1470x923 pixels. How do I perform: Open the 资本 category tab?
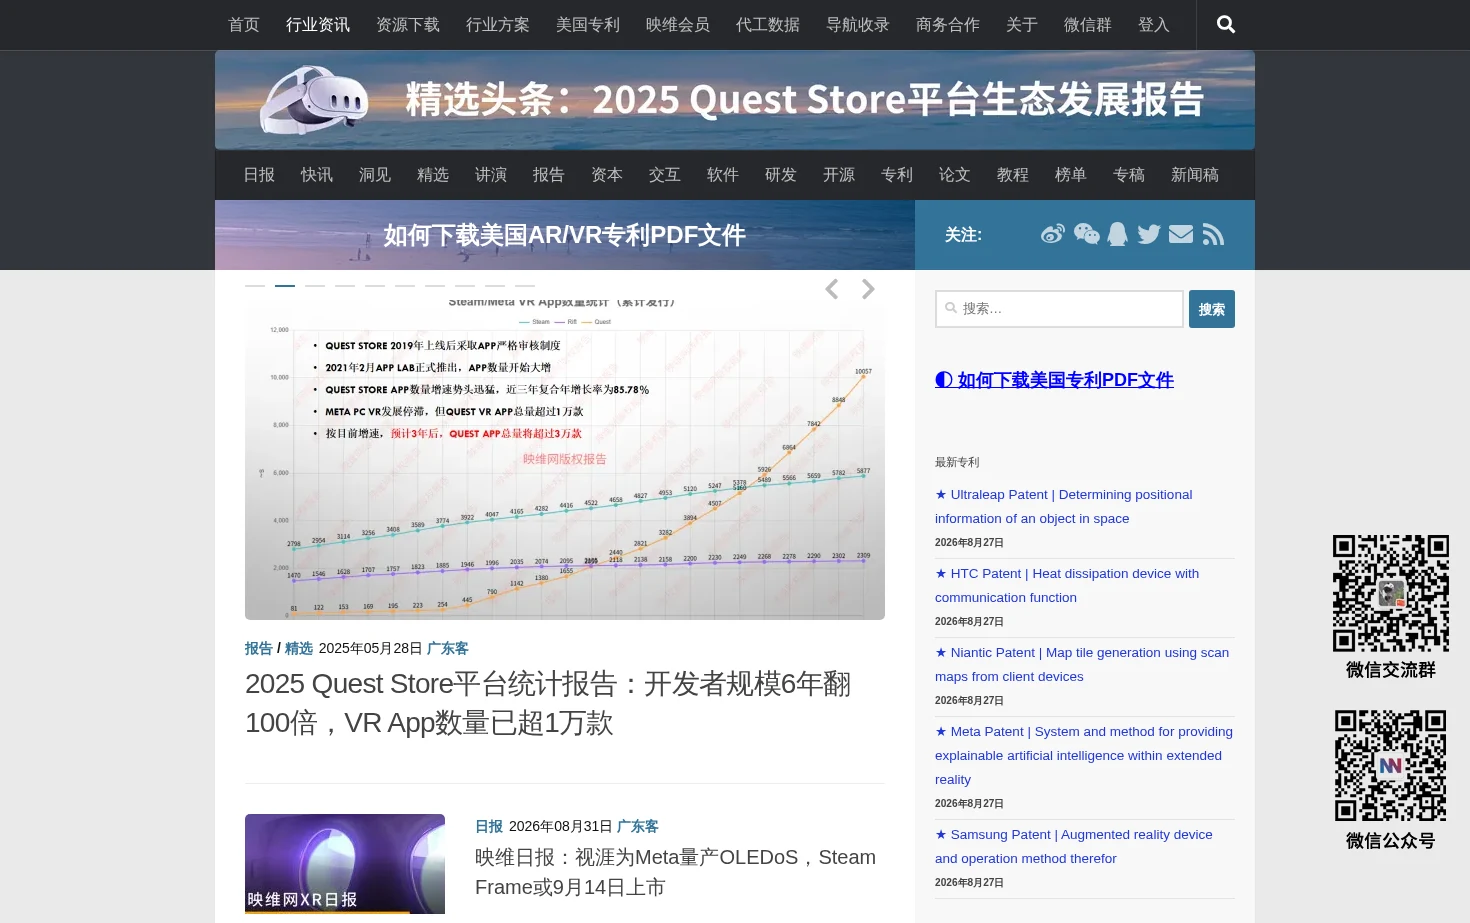tap(607, 175)
